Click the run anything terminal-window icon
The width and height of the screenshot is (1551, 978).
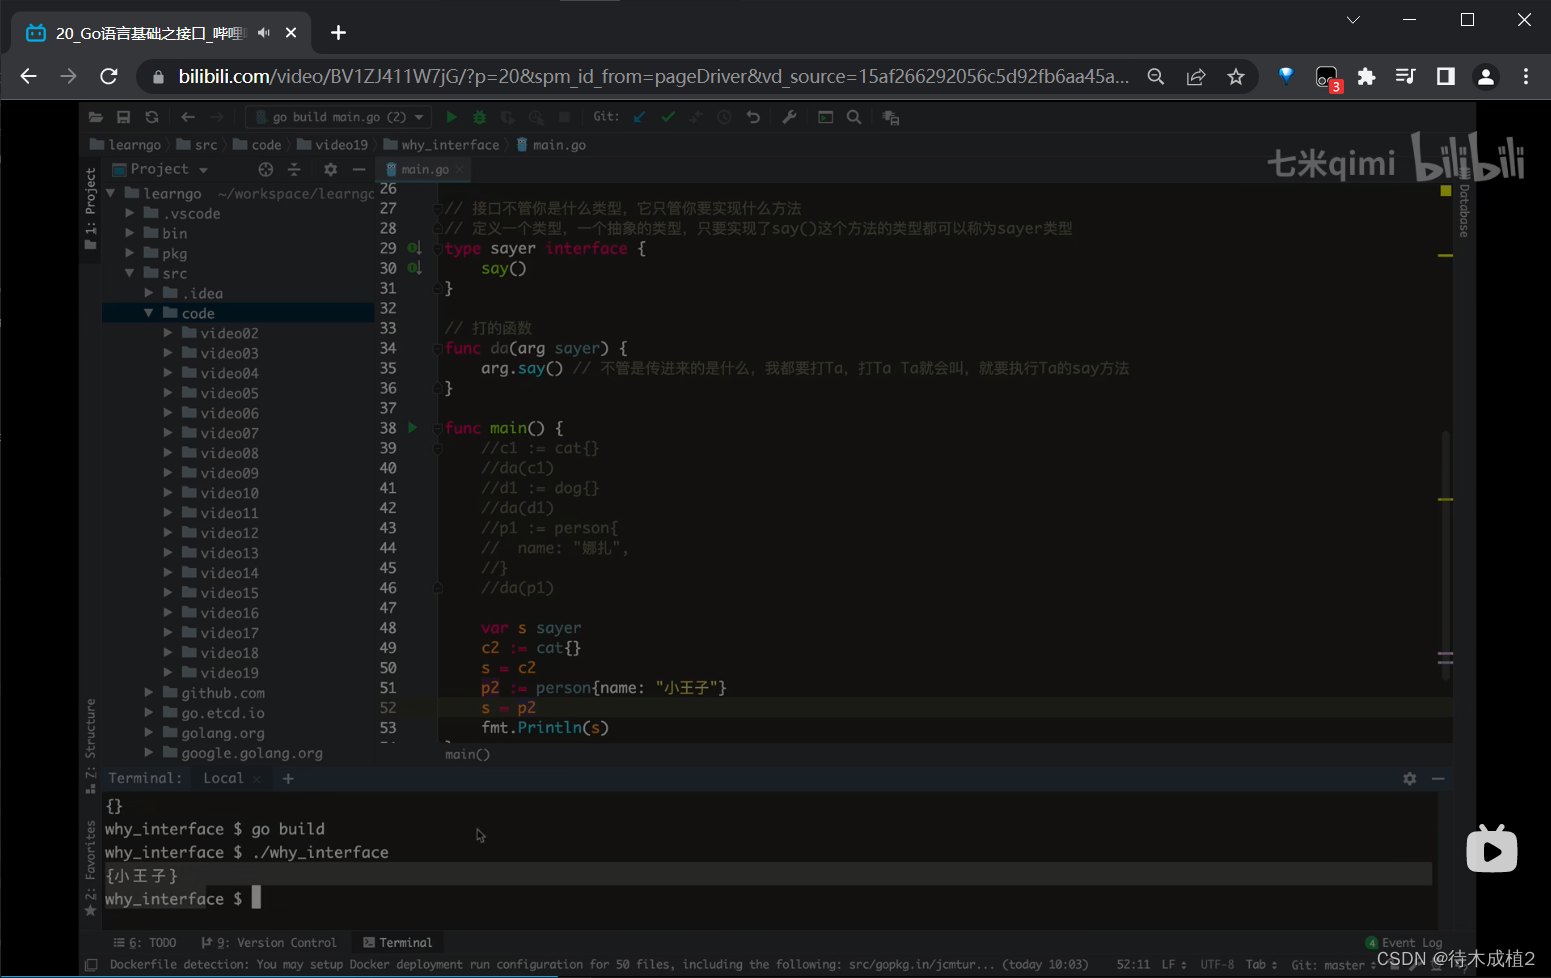click(825, 117)
